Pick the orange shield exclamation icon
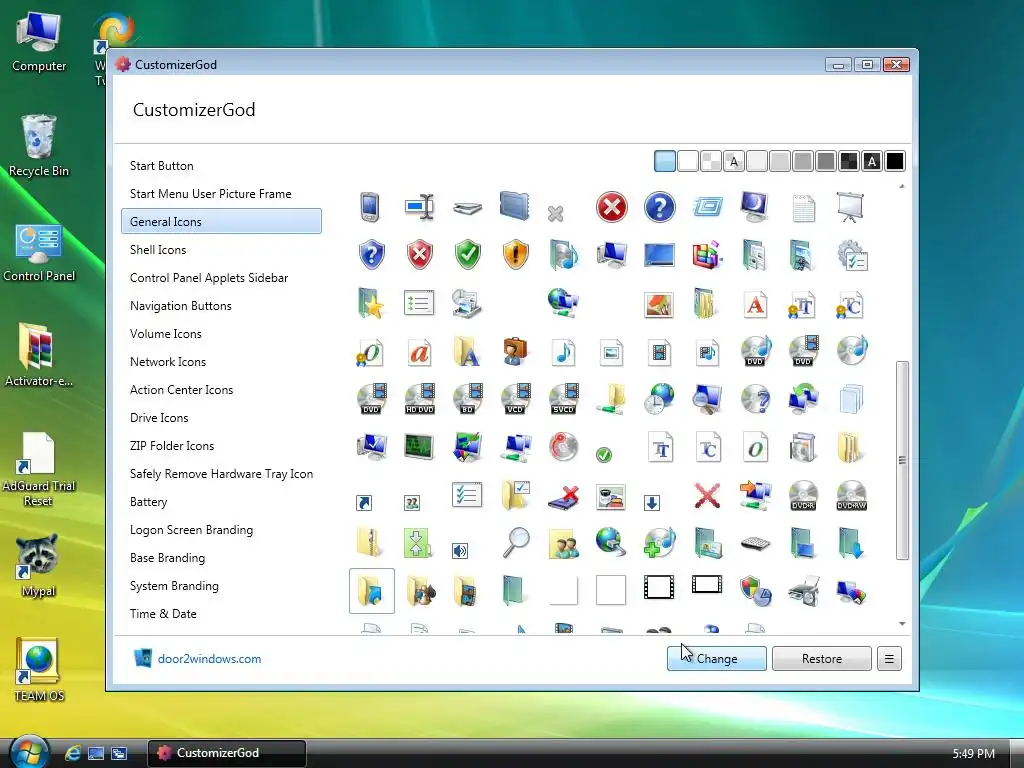 pyautogui.click(x=515, y=255)
